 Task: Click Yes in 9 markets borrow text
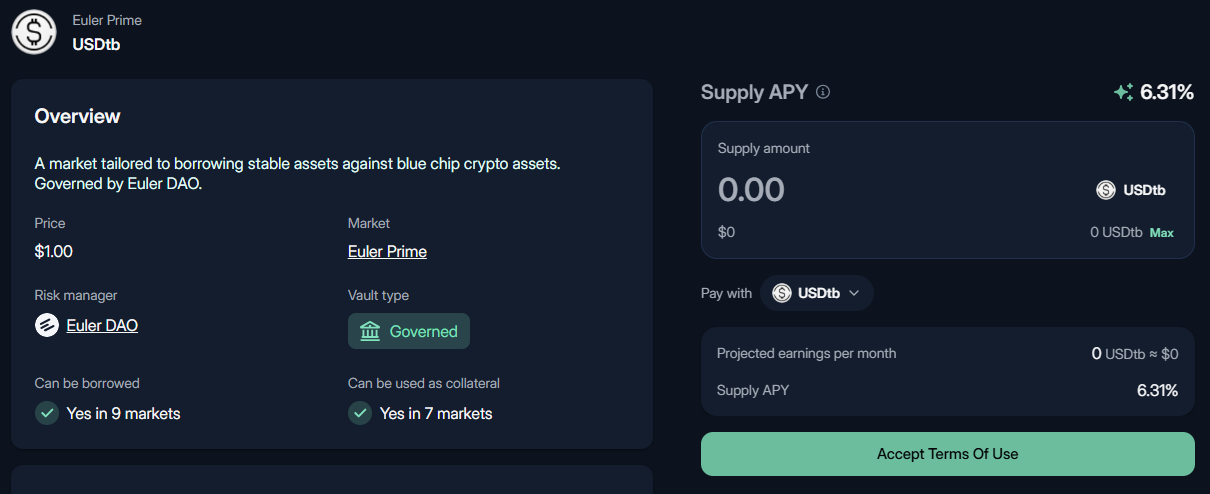(123, 413)
